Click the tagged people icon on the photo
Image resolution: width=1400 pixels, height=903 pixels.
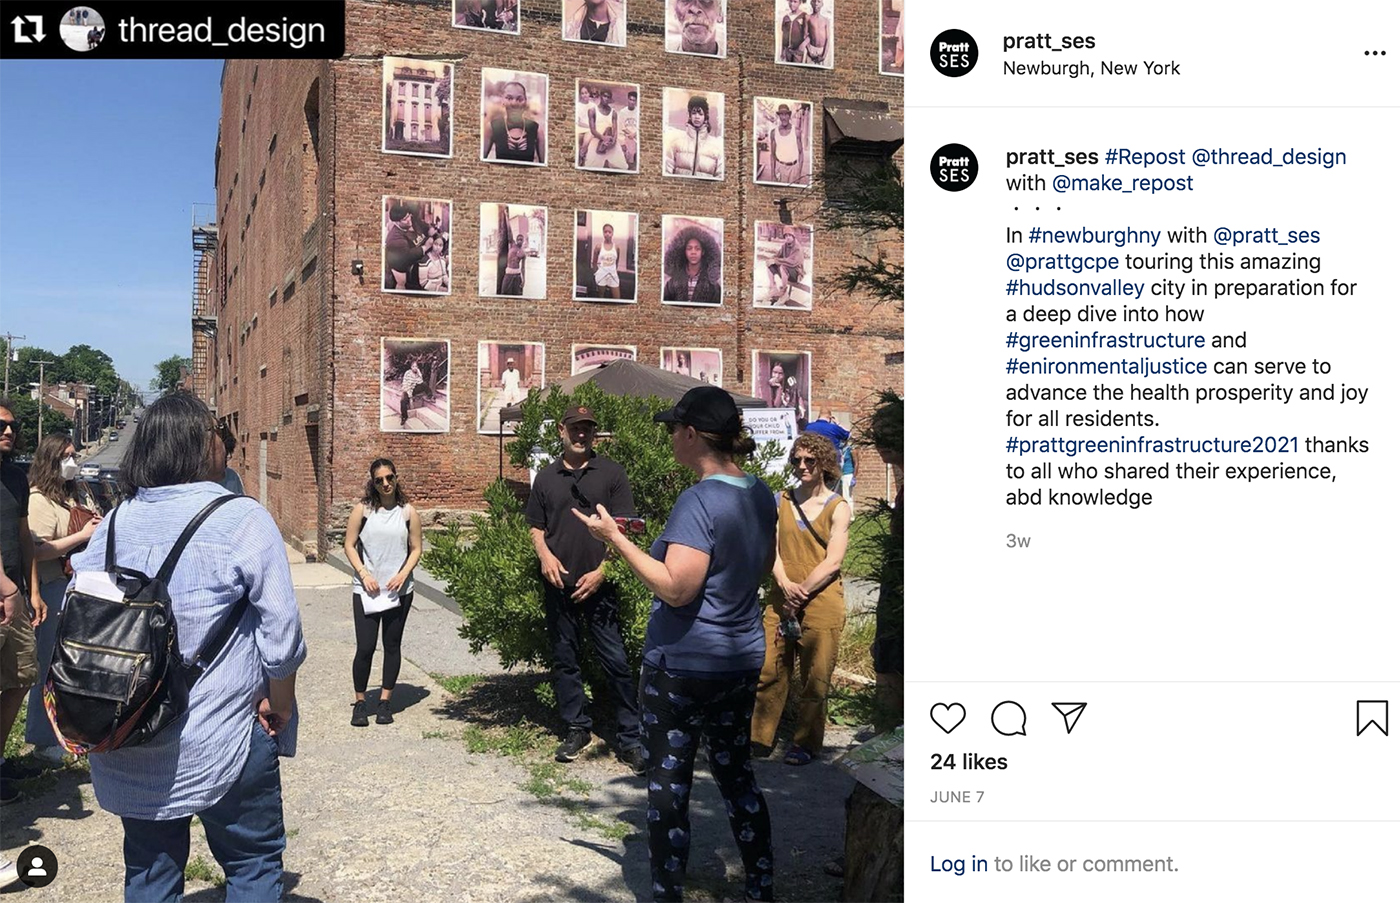click(37, 867)
